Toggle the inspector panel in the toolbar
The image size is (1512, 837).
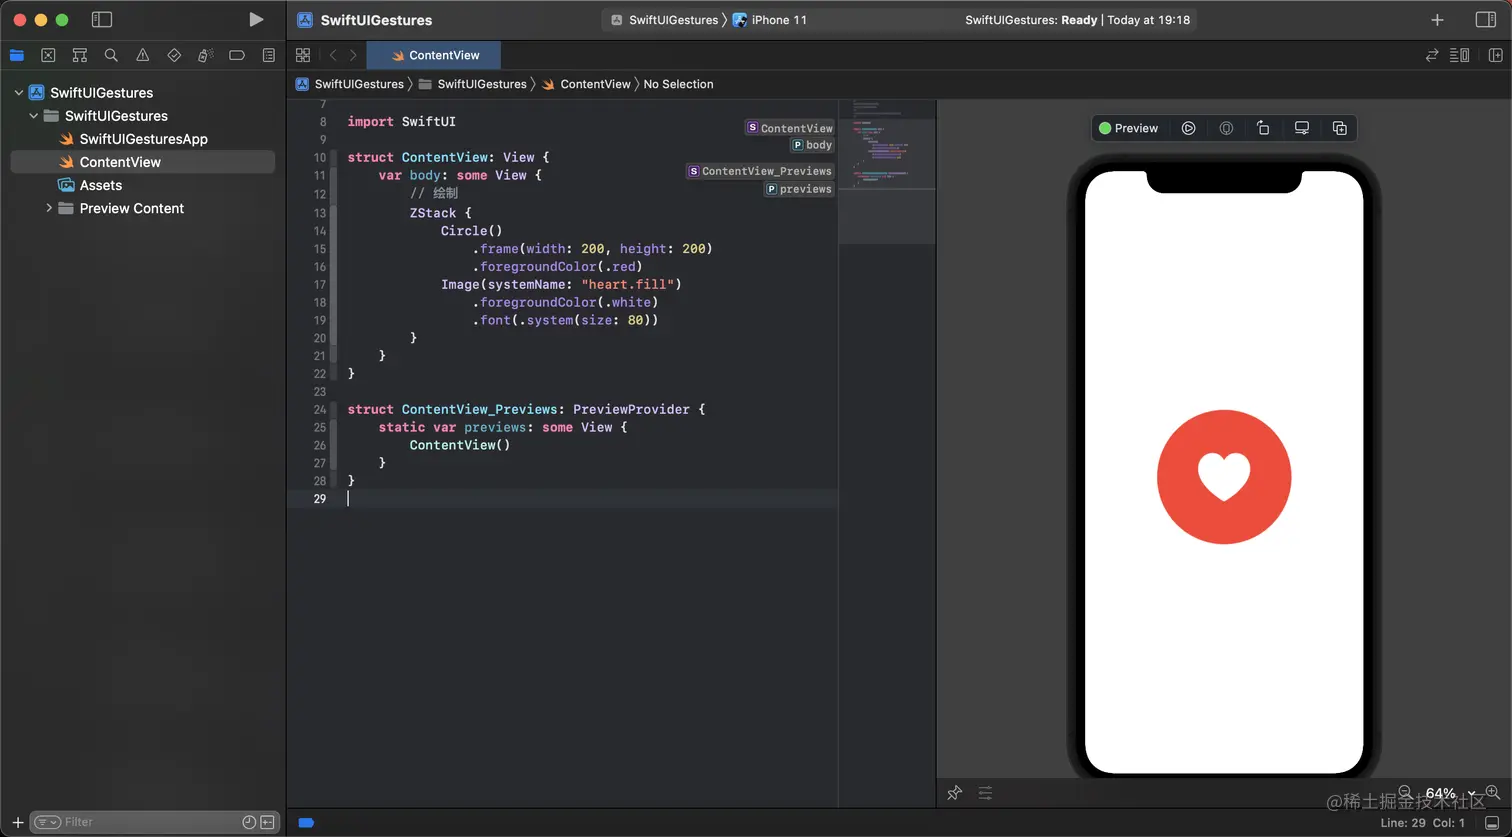point(1486,19)
